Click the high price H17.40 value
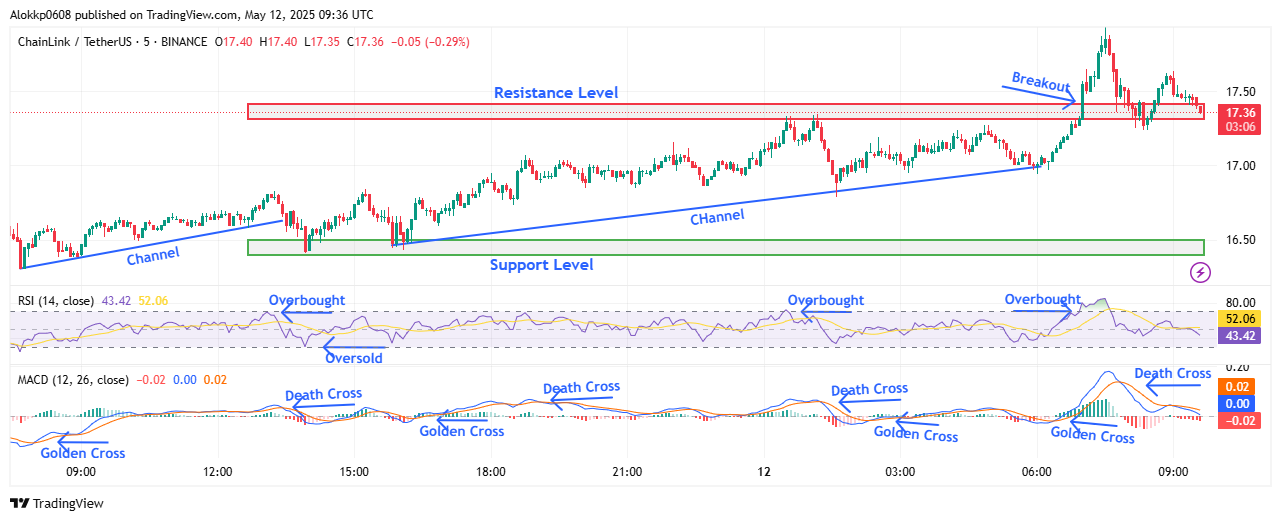Screen dimensions: 1281x521 tap(279, 42)
